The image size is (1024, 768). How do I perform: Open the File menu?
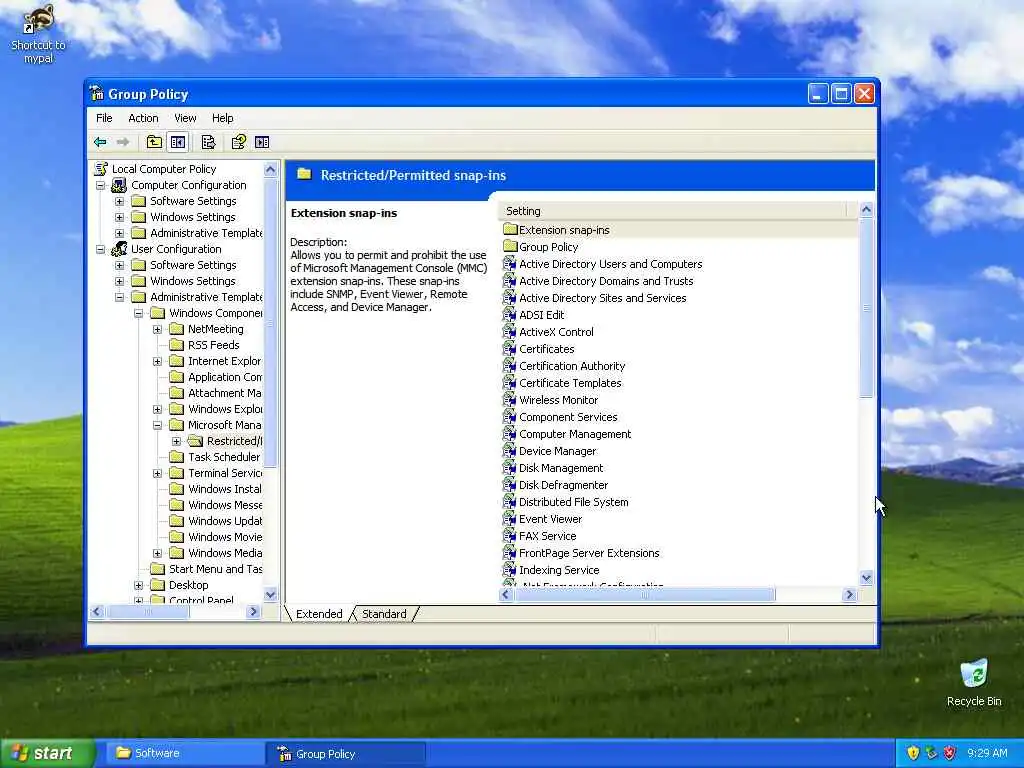pos(104,118)
